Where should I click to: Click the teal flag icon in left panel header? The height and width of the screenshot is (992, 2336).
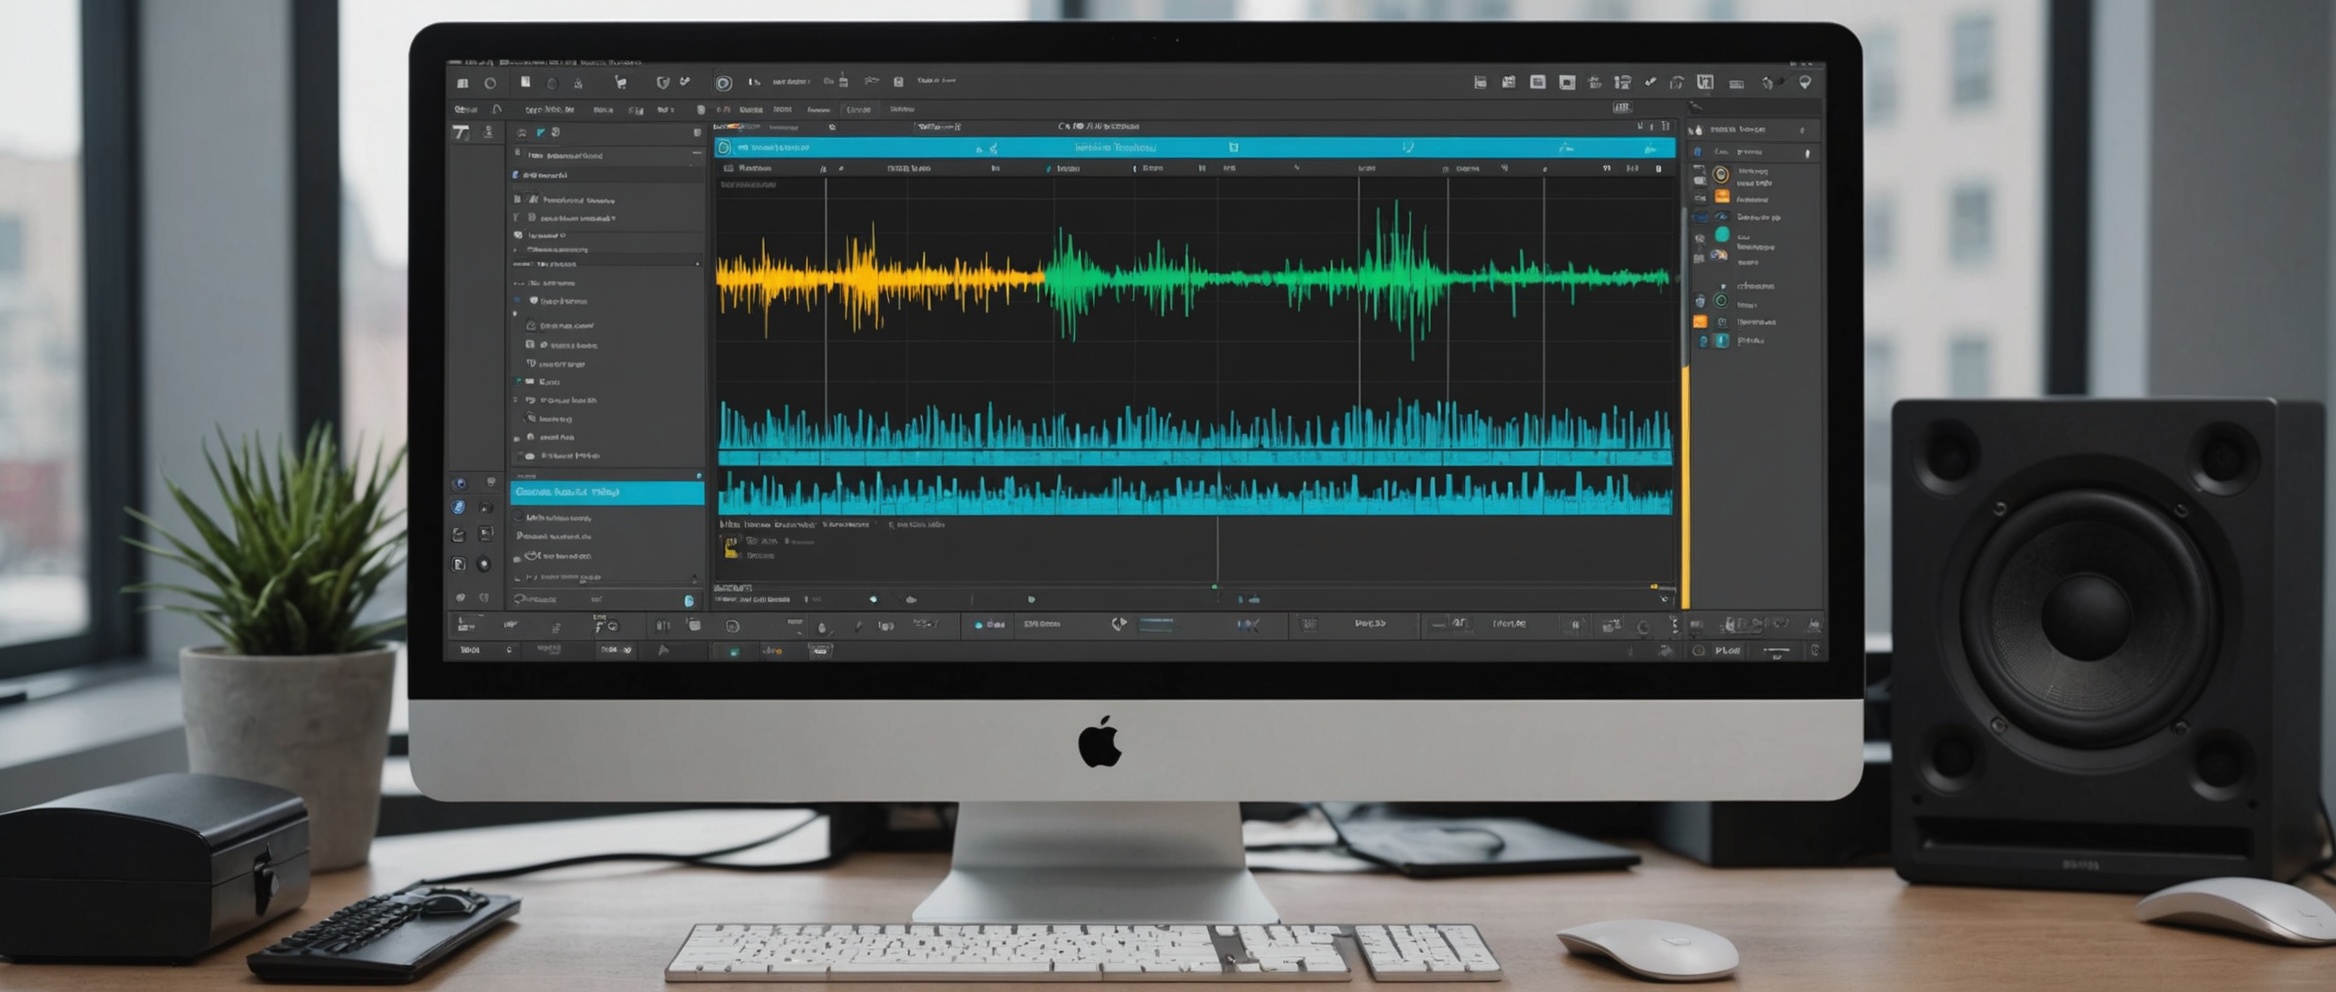540,132
